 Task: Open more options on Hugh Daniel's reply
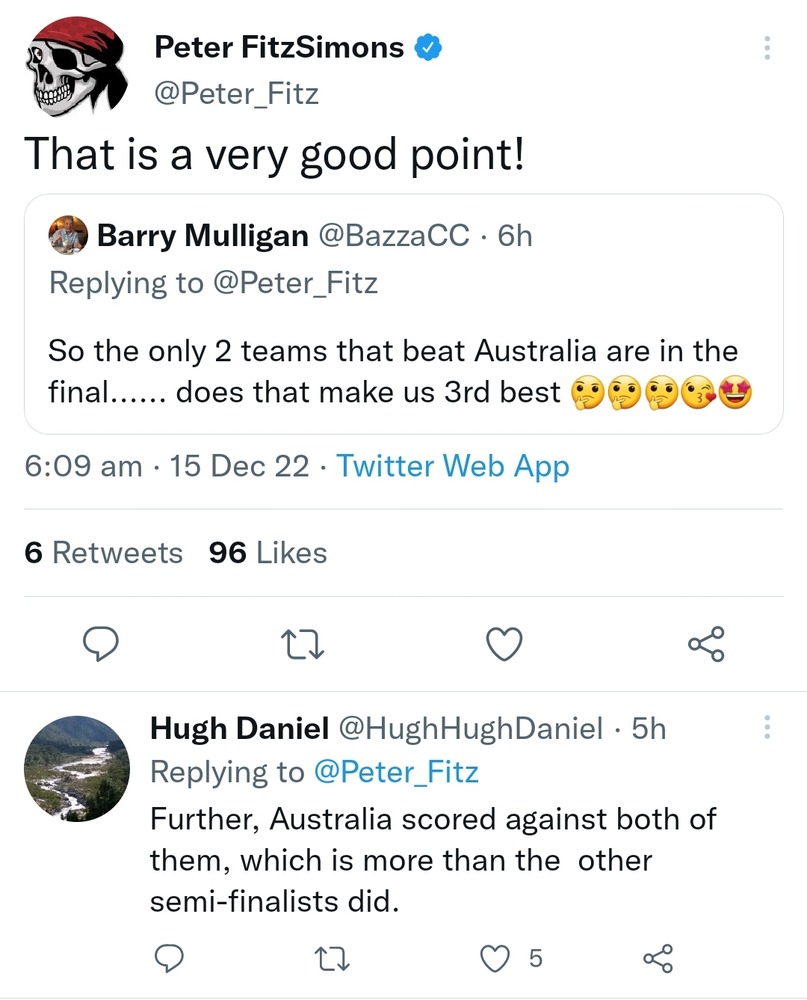767,727
